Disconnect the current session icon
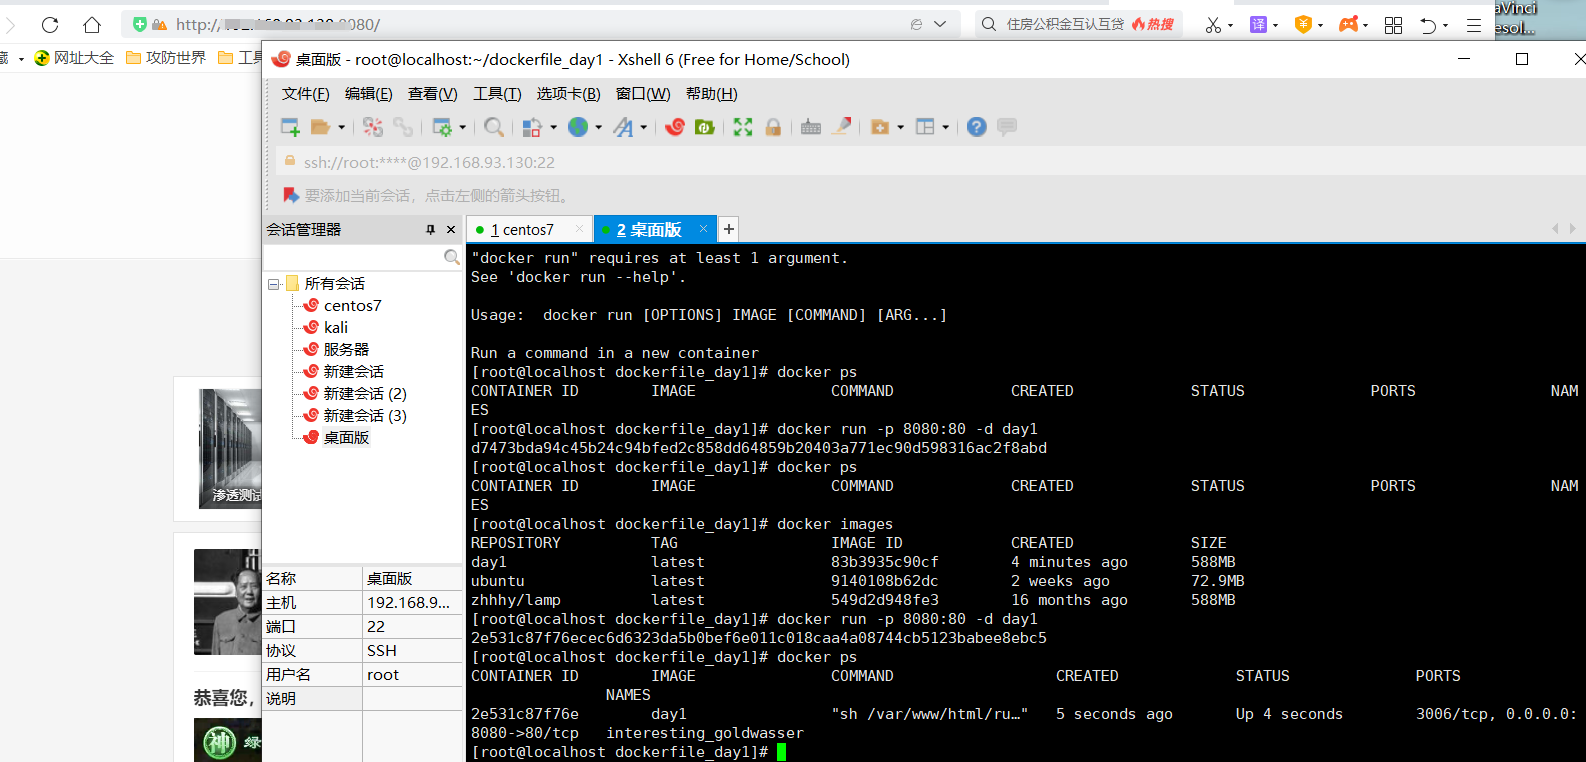The height and width of the screenshot is (762, 1586). click(373, 127)
